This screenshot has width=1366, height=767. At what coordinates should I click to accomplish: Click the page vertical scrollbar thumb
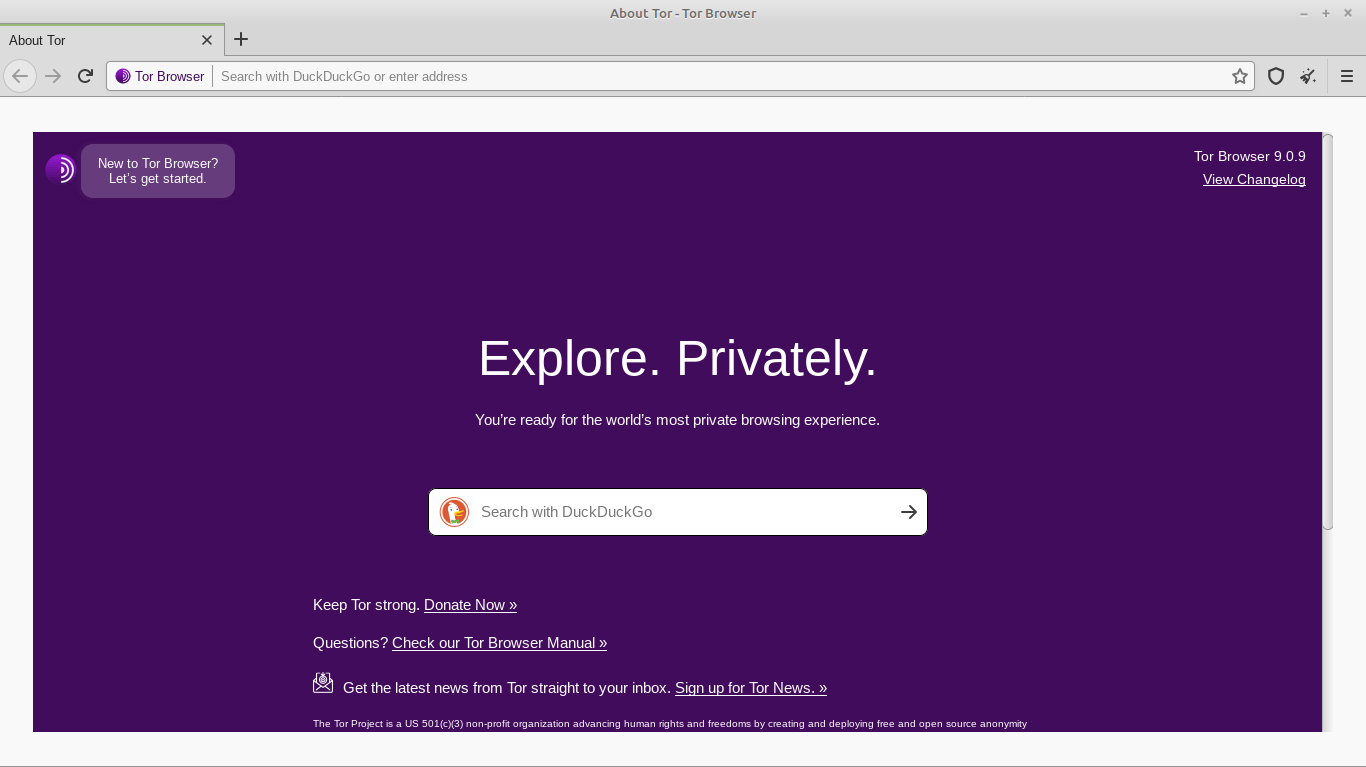(x=1328, y=331)
